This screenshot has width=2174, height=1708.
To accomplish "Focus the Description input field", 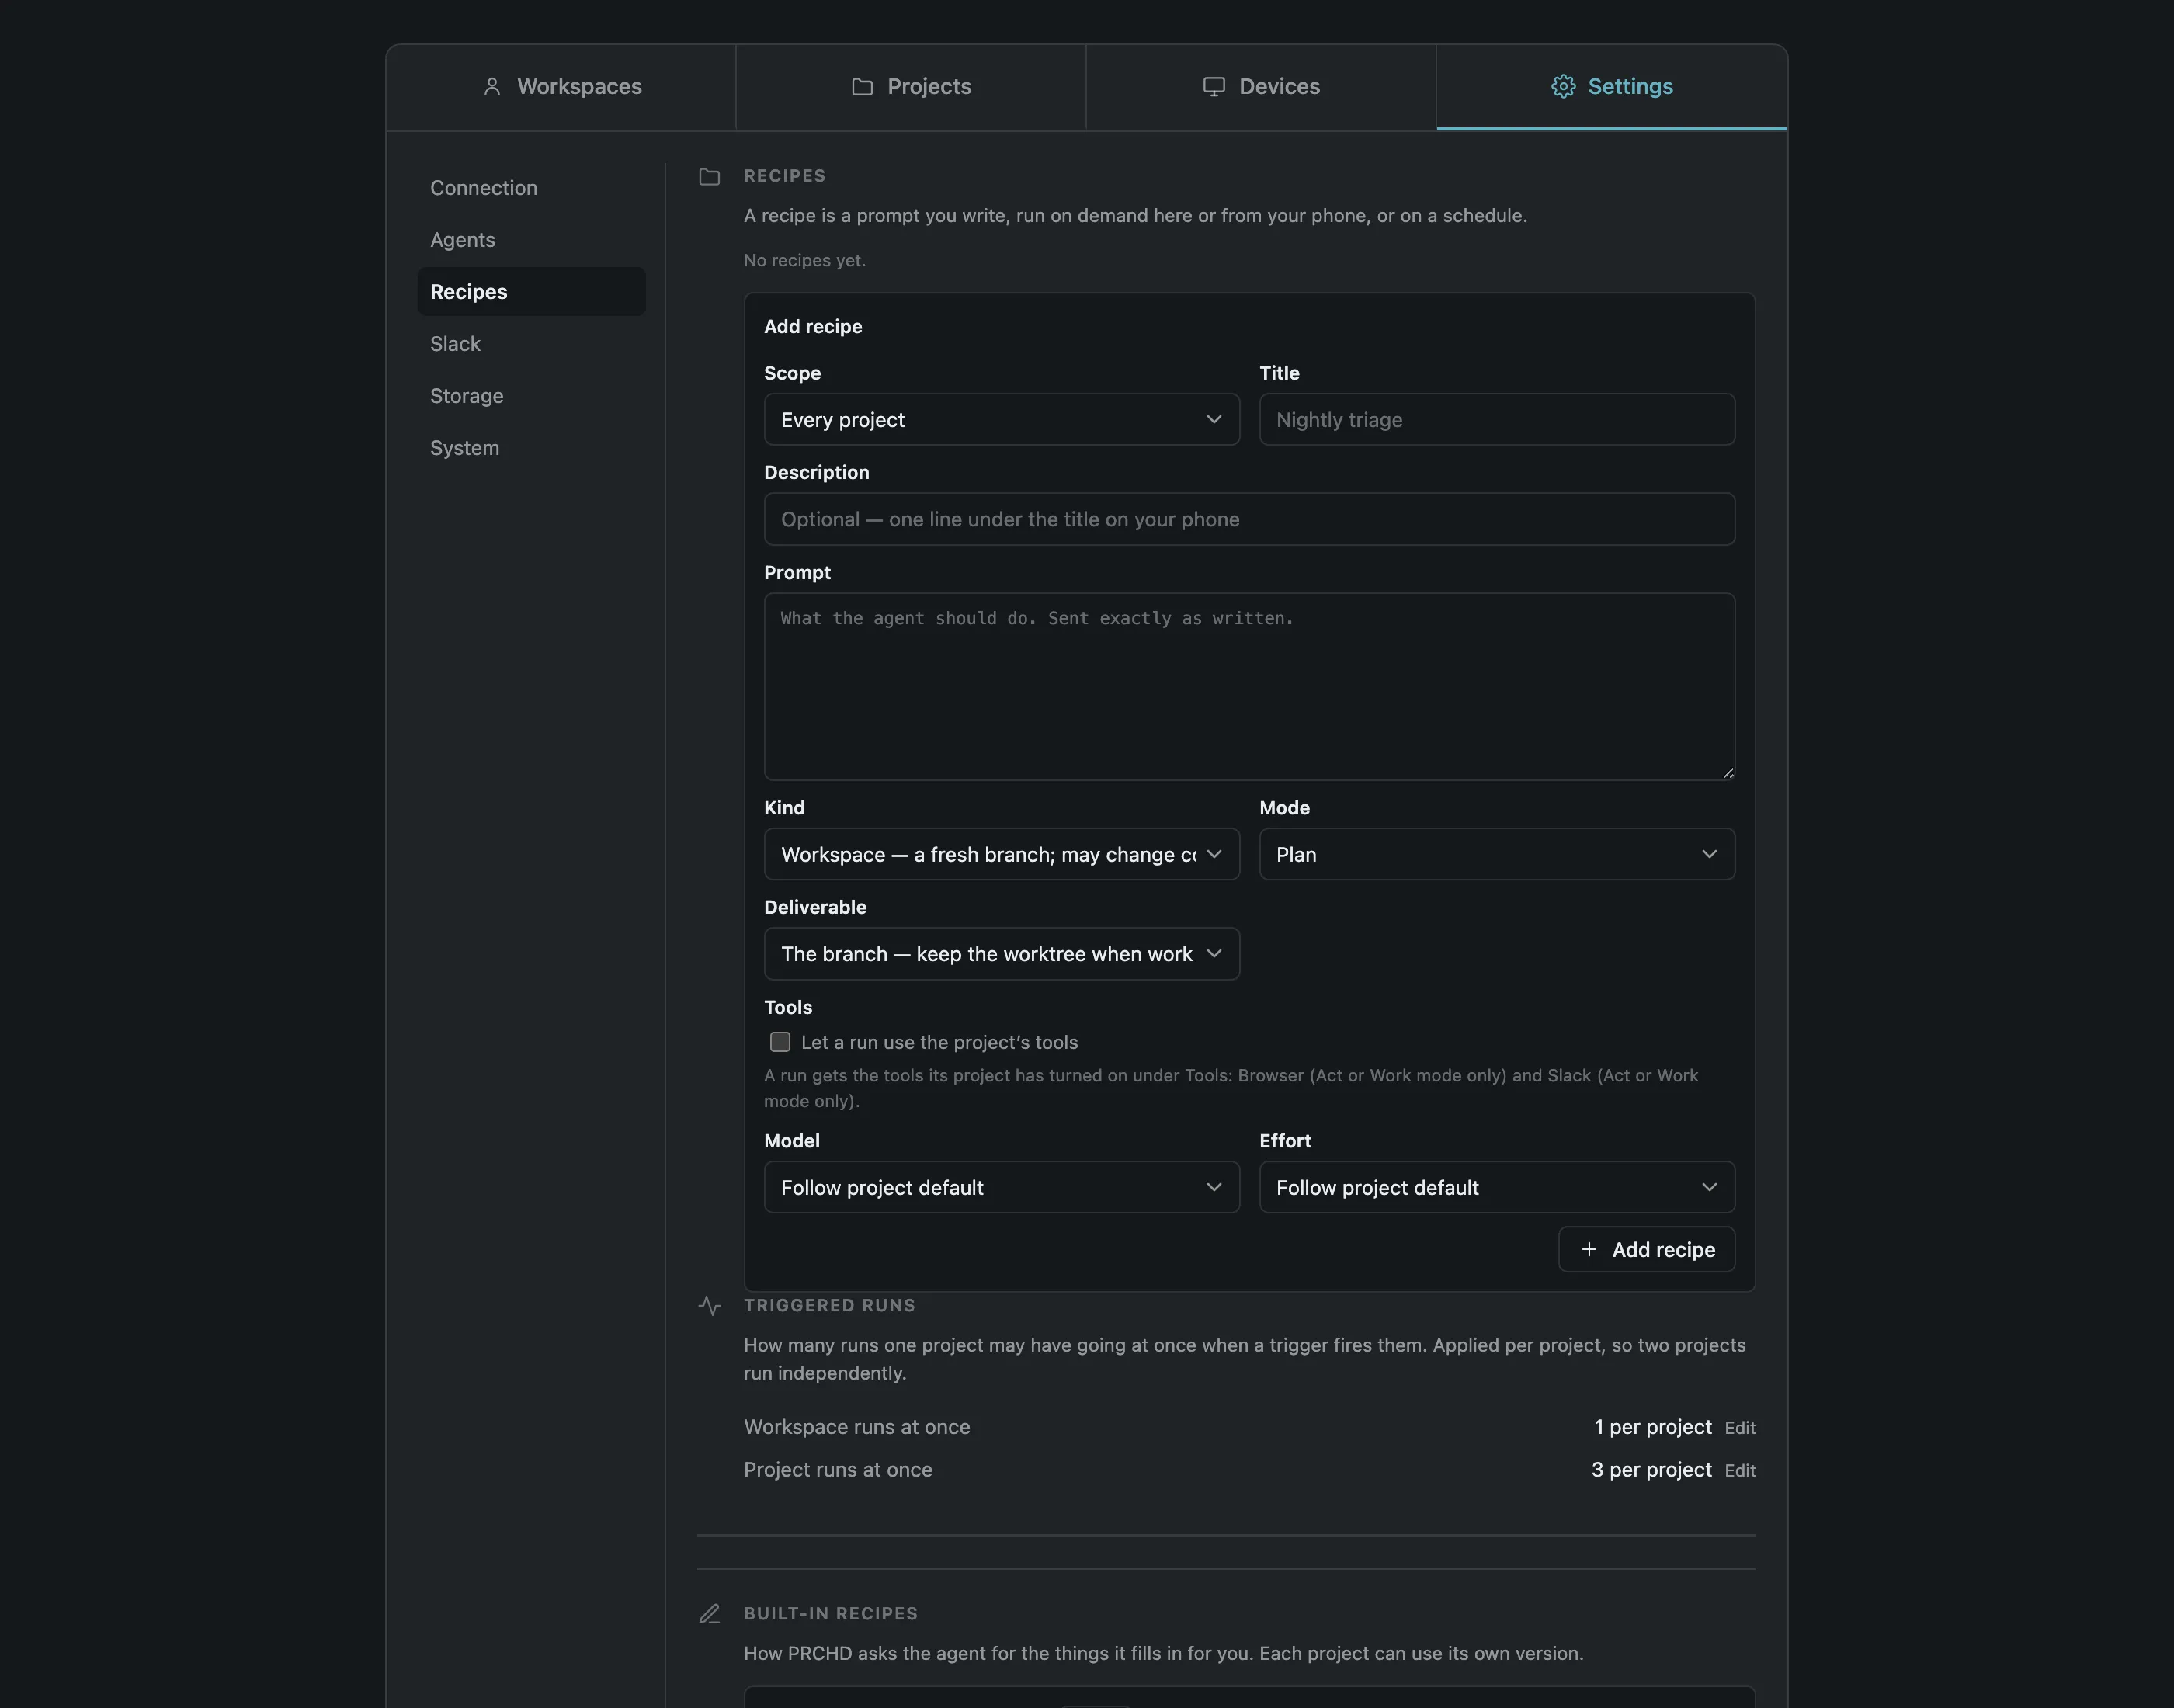I will coord(1249,519).
